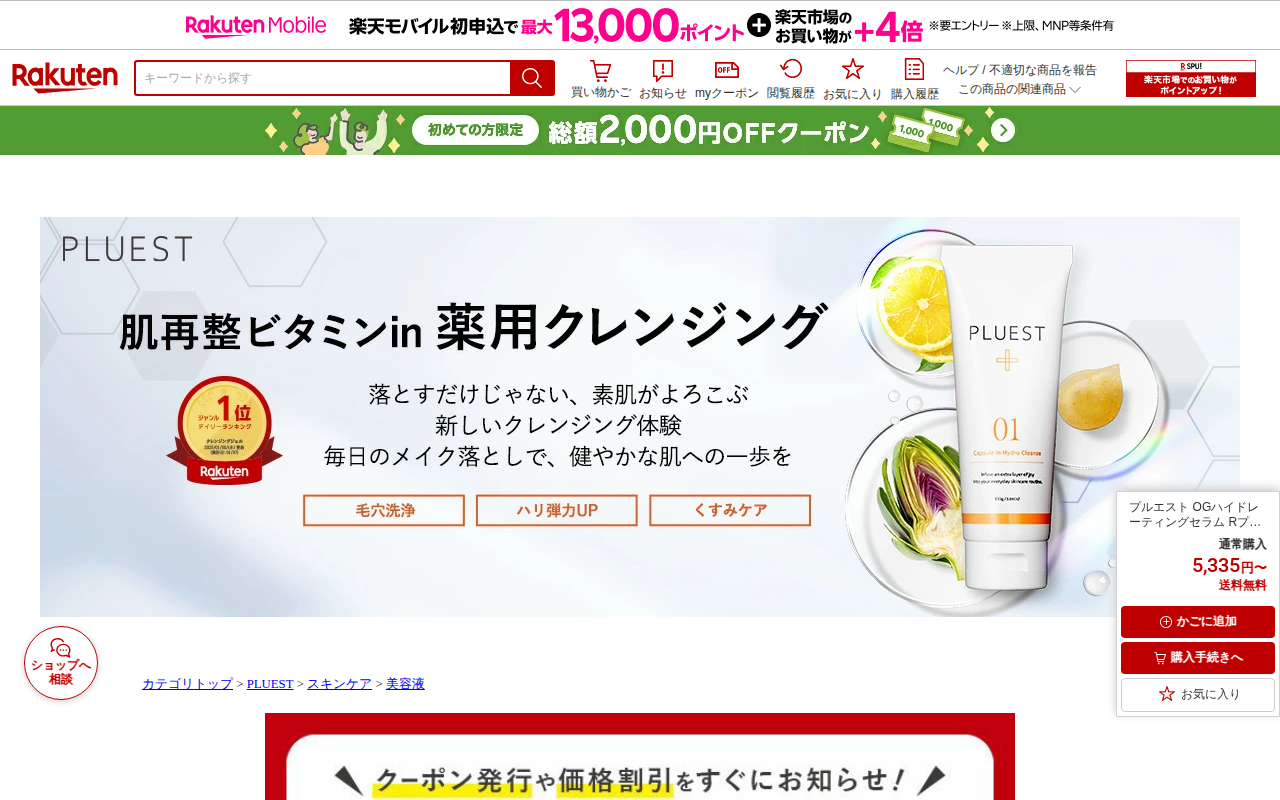Open the カテゴリトップ breadcrumb link
This screenshot has height=800, width=1280.
pyautogui.click(x=187, y=684)
